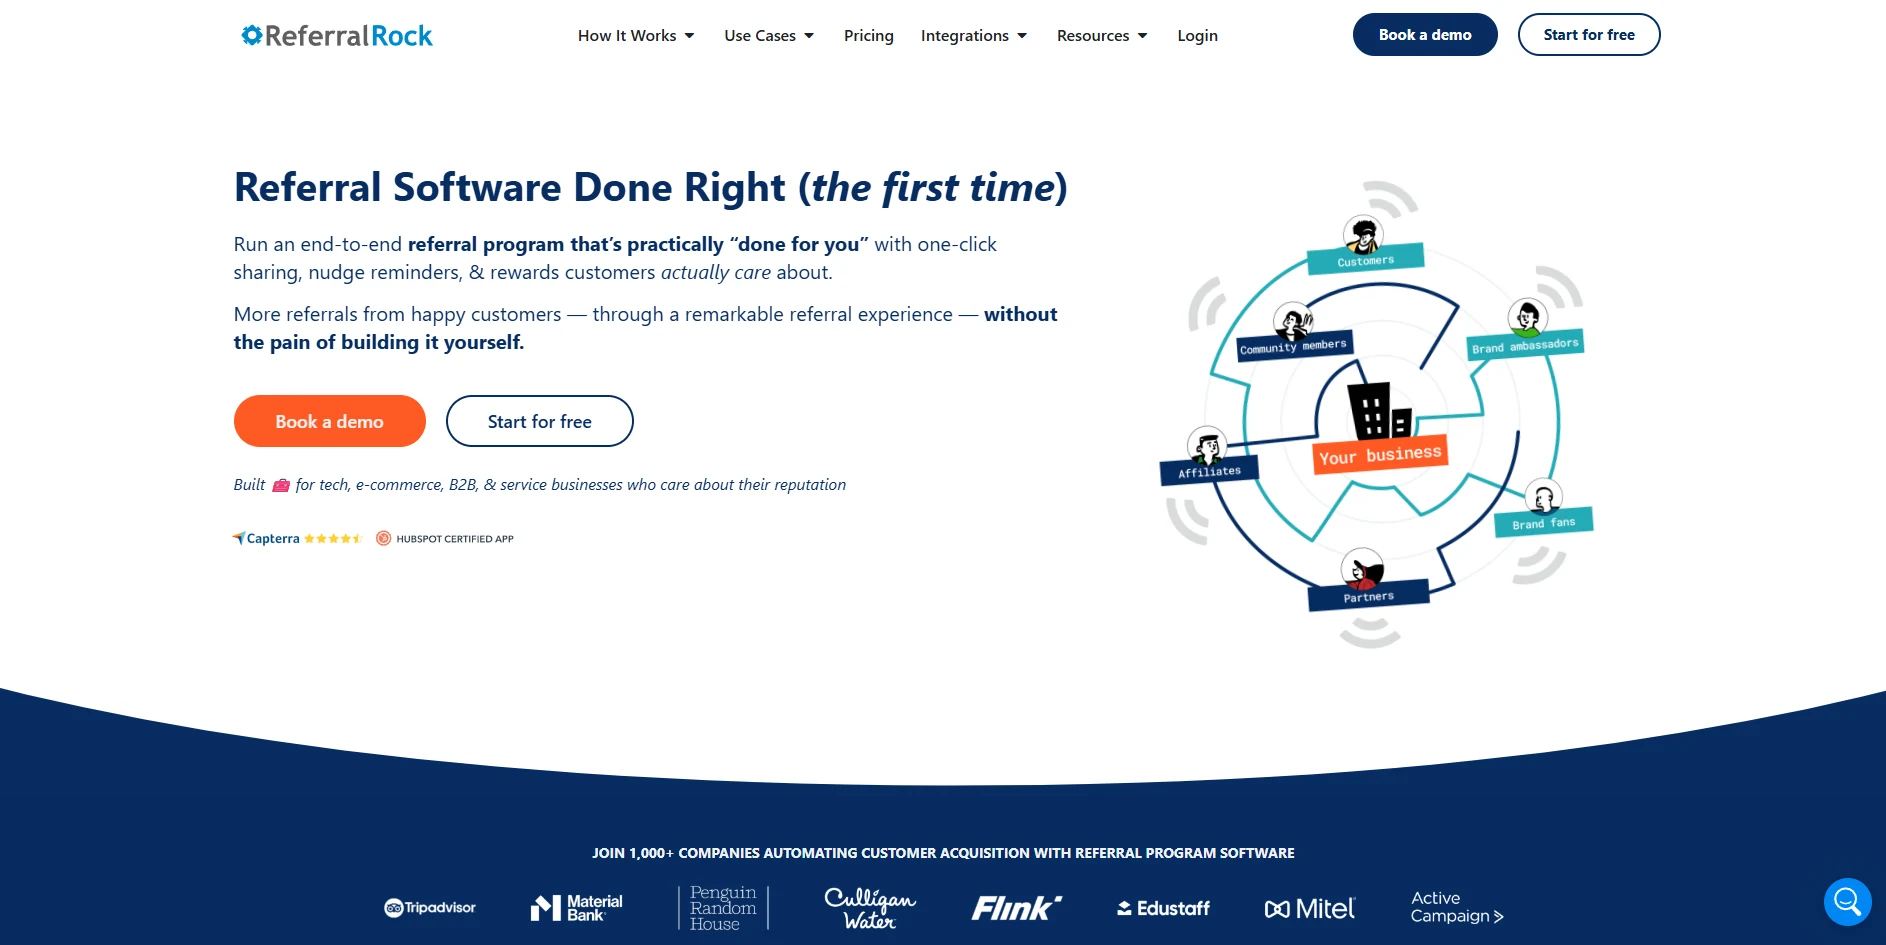Click the Partners label in diagram
The height and width of the screenshot is (945, 1886).
pos(1368,596)
